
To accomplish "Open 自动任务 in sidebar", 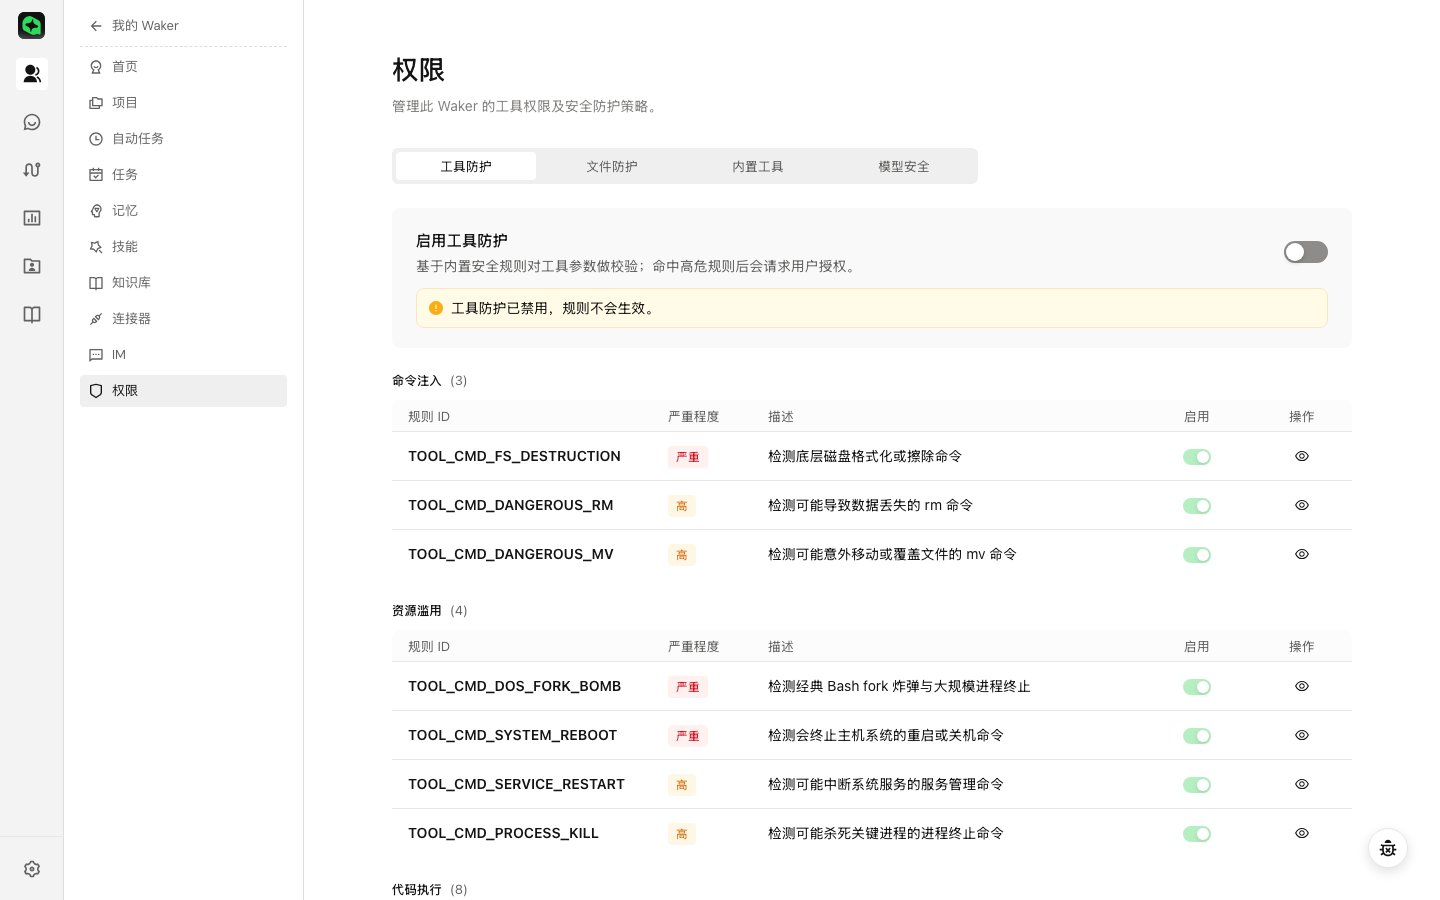I will 183,139.
